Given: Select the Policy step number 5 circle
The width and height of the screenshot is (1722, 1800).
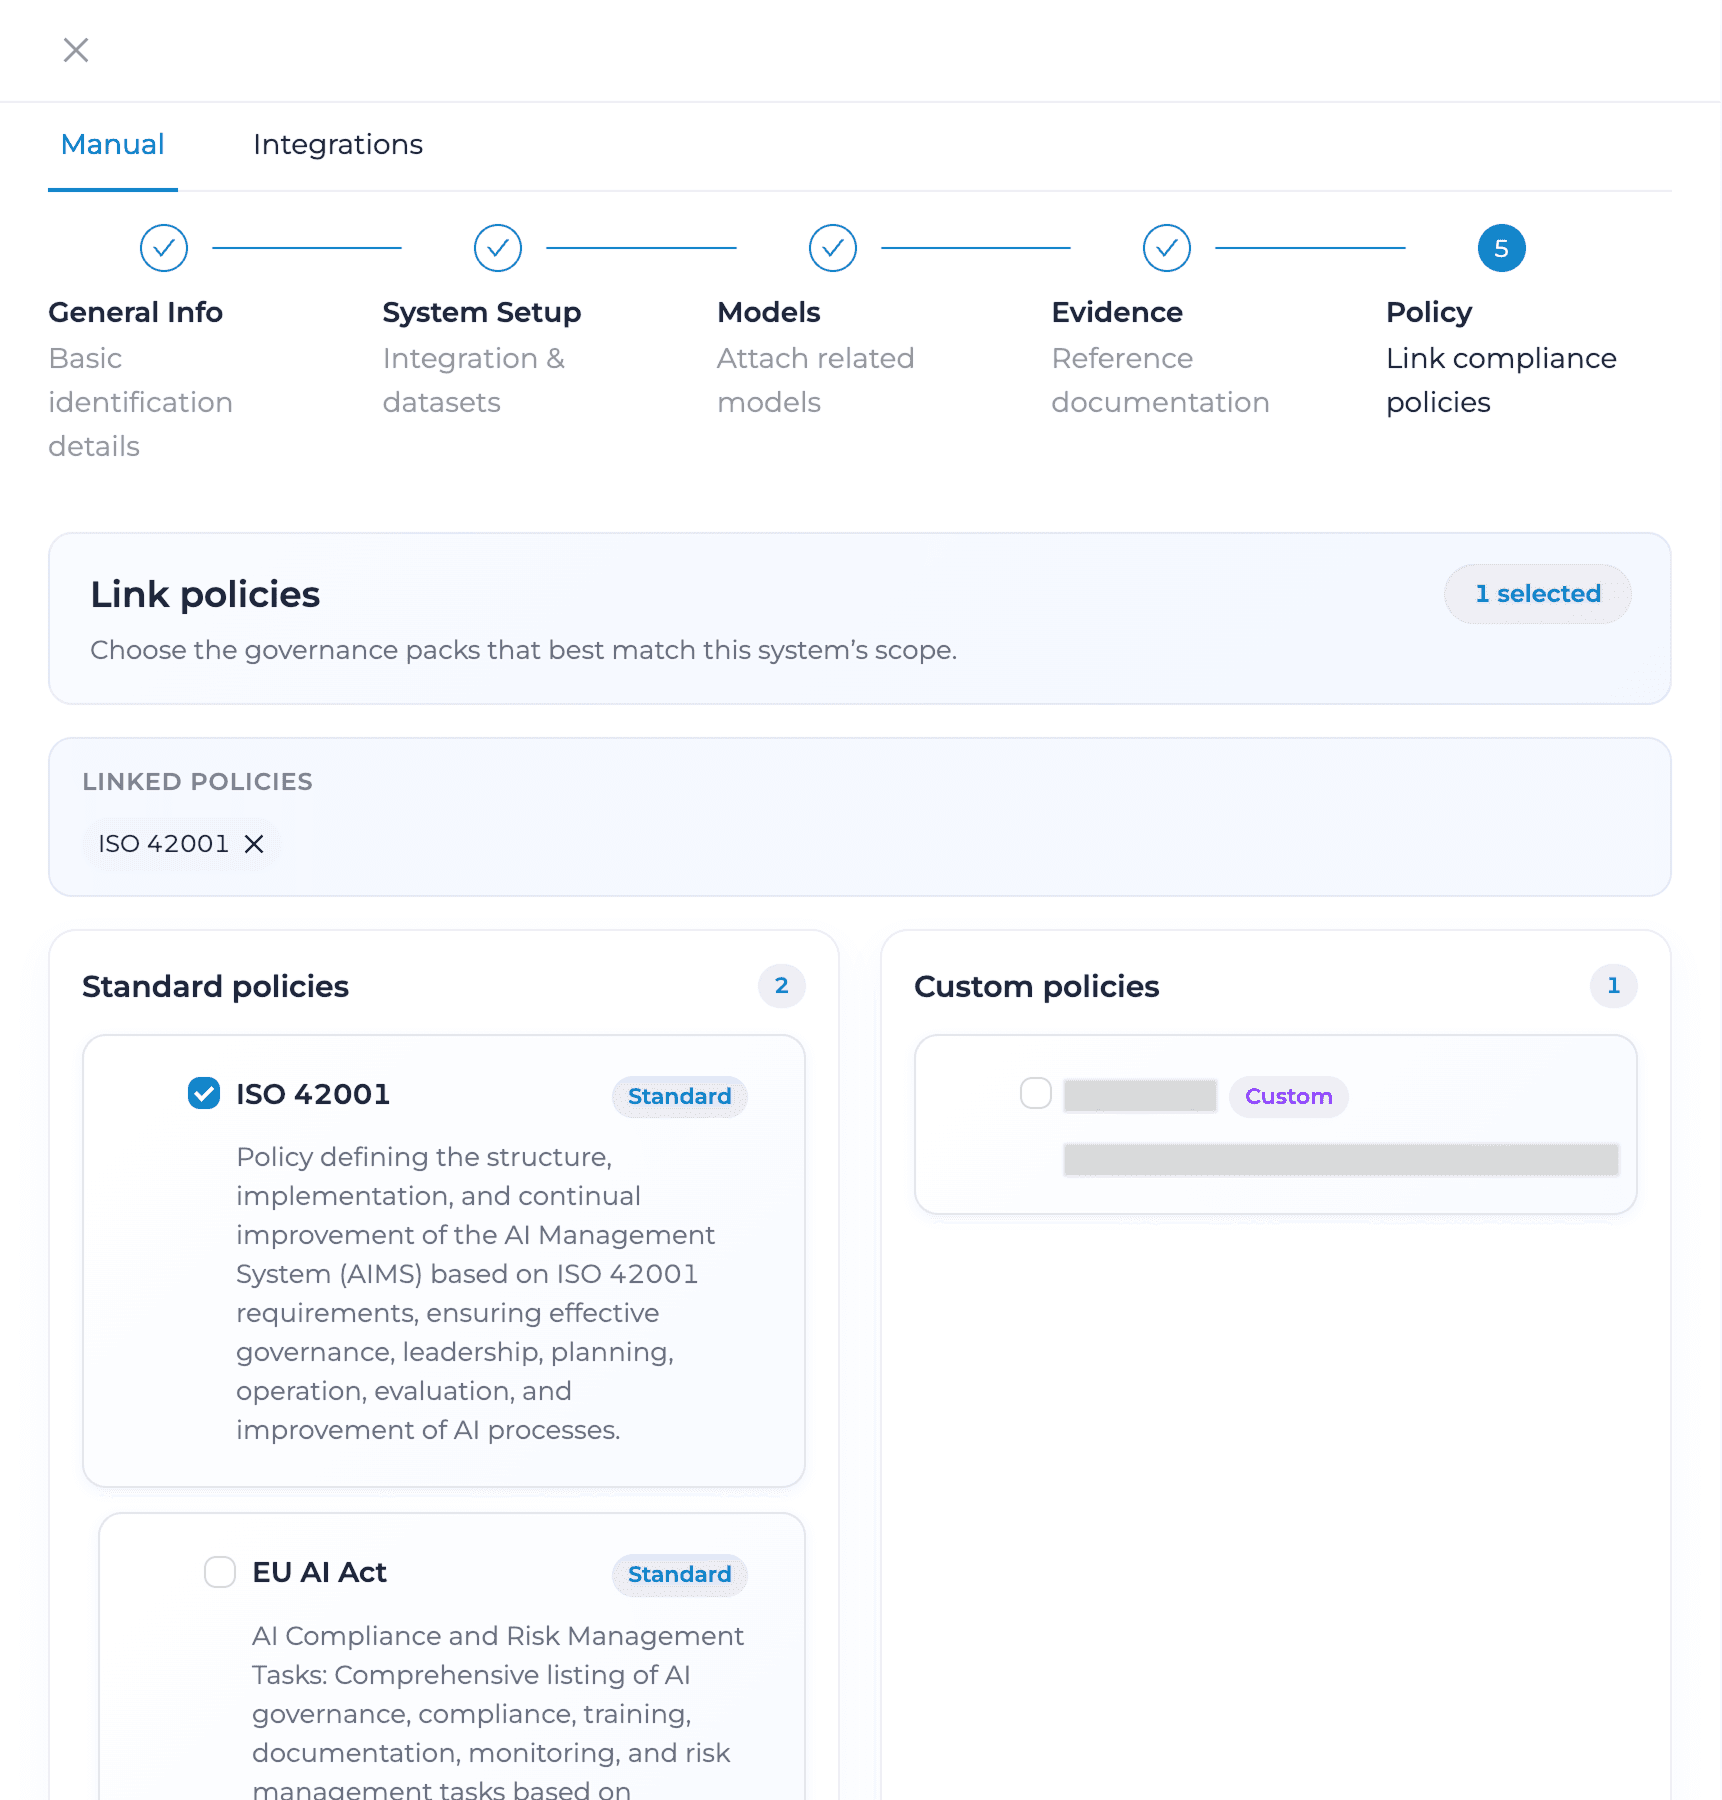Looking at the screenshot, I should [1501, 248].
